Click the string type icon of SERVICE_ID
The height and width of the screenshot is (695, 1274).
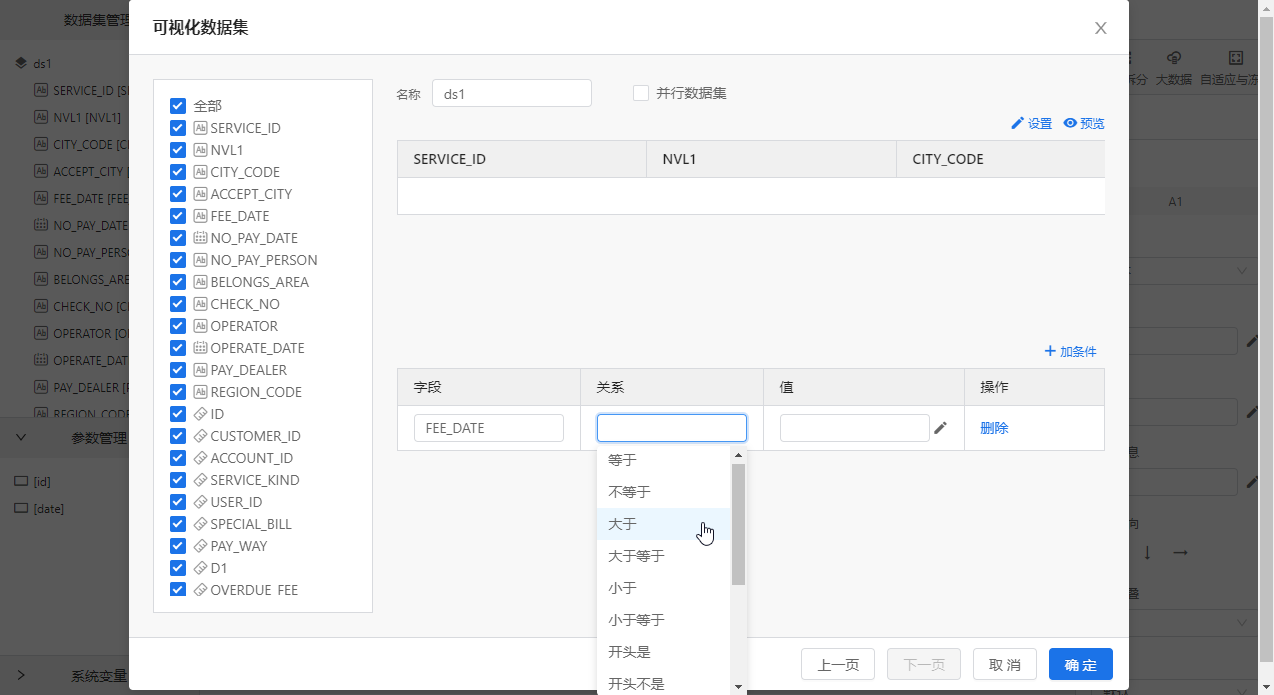point(200,128)
